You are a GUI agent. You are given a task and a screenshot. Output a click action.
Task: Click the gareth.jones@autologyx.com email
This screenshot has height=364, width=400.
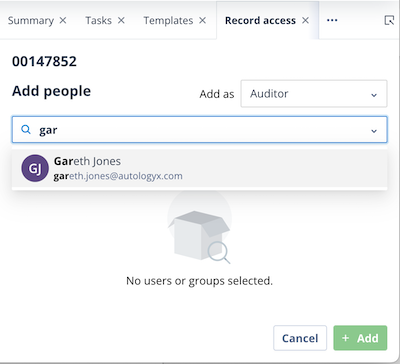click(118, 176)
